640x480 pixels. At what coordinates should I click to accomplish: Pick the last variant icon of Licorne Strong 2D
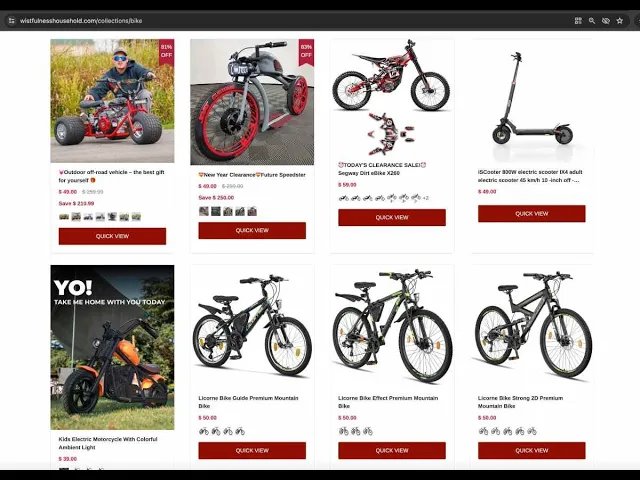[531, 431]
